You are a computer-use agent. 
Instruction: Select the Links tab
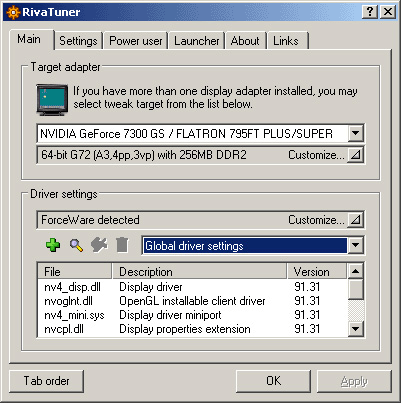[286, 41]
